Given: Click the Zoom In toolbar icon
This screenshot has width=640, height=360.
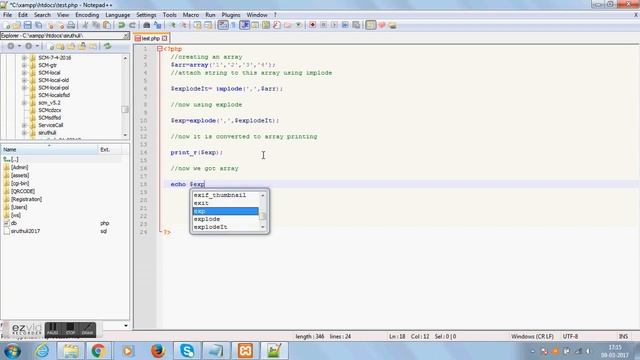Looking at the screenshot, I should pyautogui.click(x=172, y=25).
